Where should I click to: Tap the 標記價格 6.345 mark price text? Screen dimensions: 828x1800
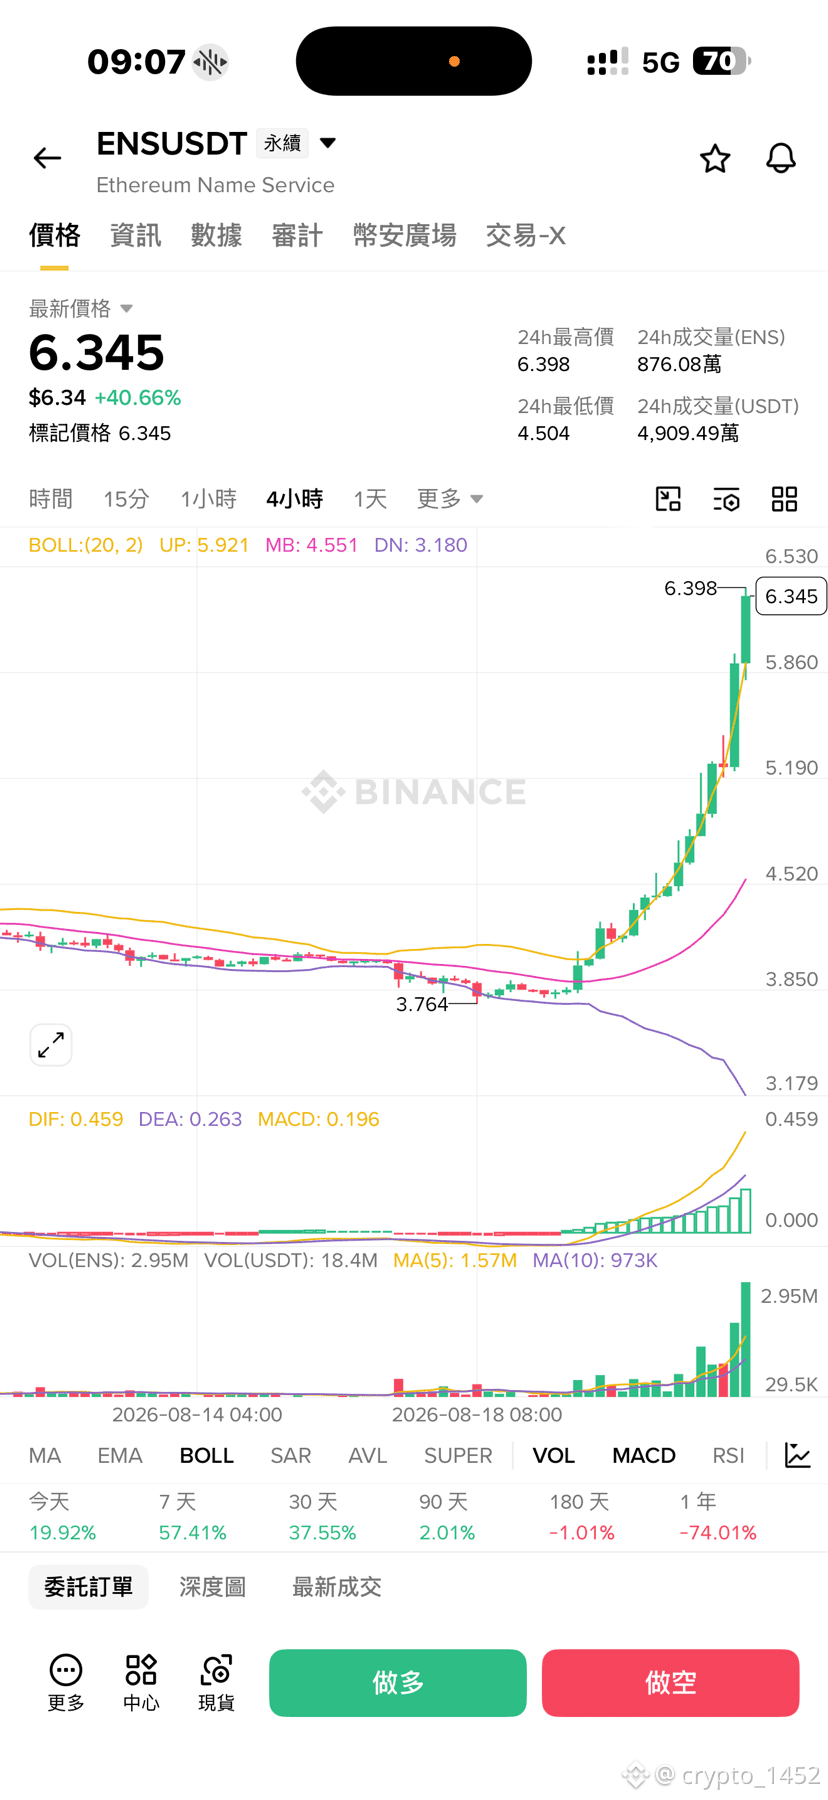pos(100,433)
